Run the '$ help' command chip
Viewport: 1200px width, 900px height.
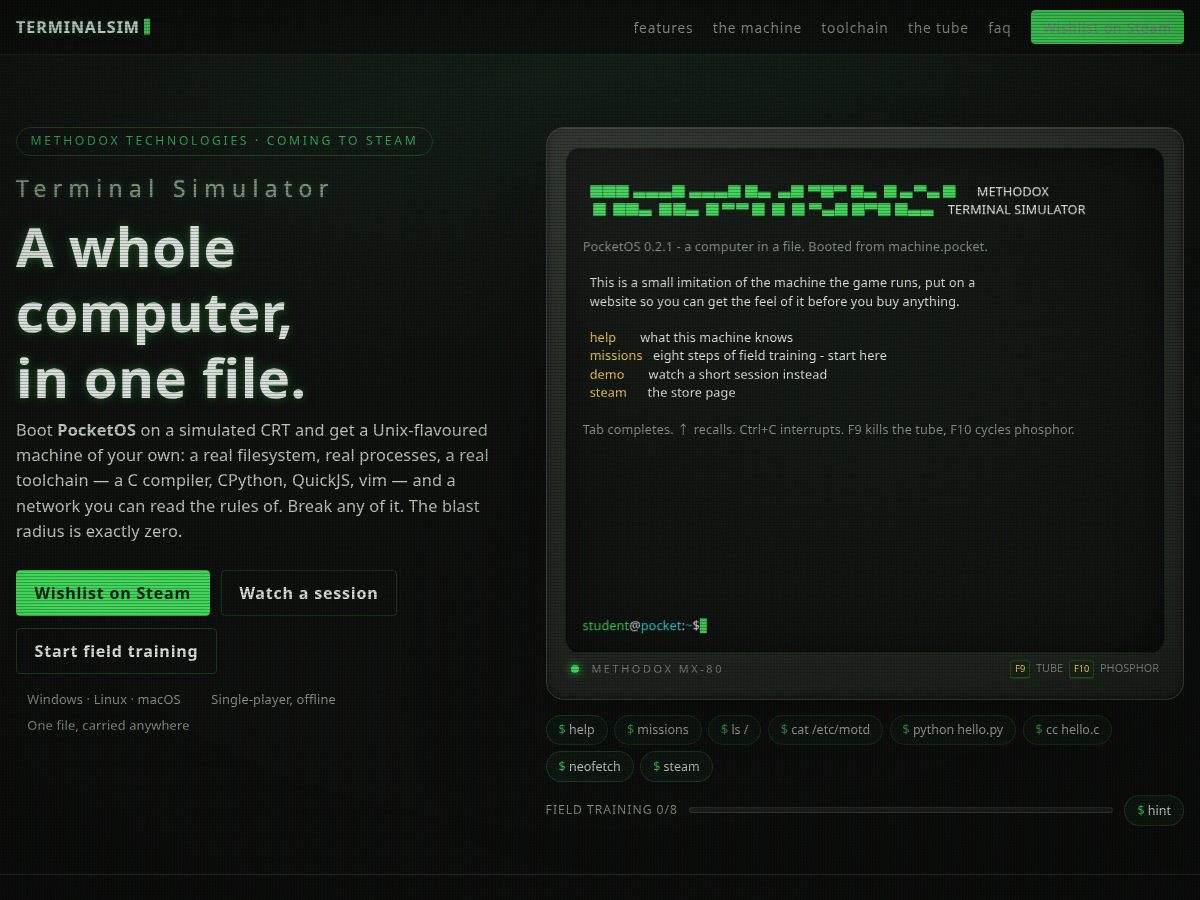coord(576,730)
